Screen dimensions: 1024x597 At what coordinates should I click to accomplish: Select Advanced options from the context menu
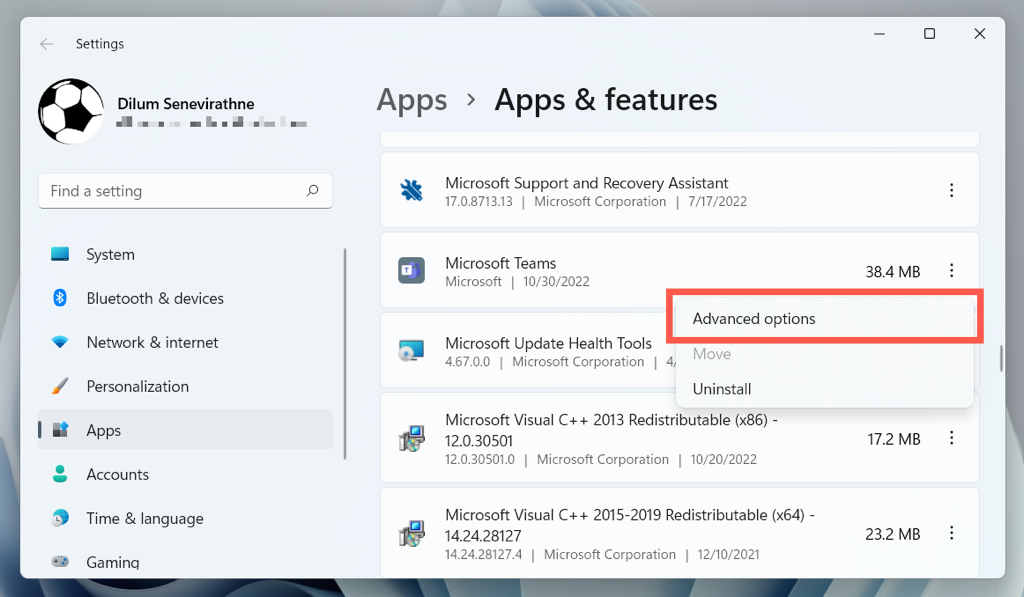click(x=754, y=319)
